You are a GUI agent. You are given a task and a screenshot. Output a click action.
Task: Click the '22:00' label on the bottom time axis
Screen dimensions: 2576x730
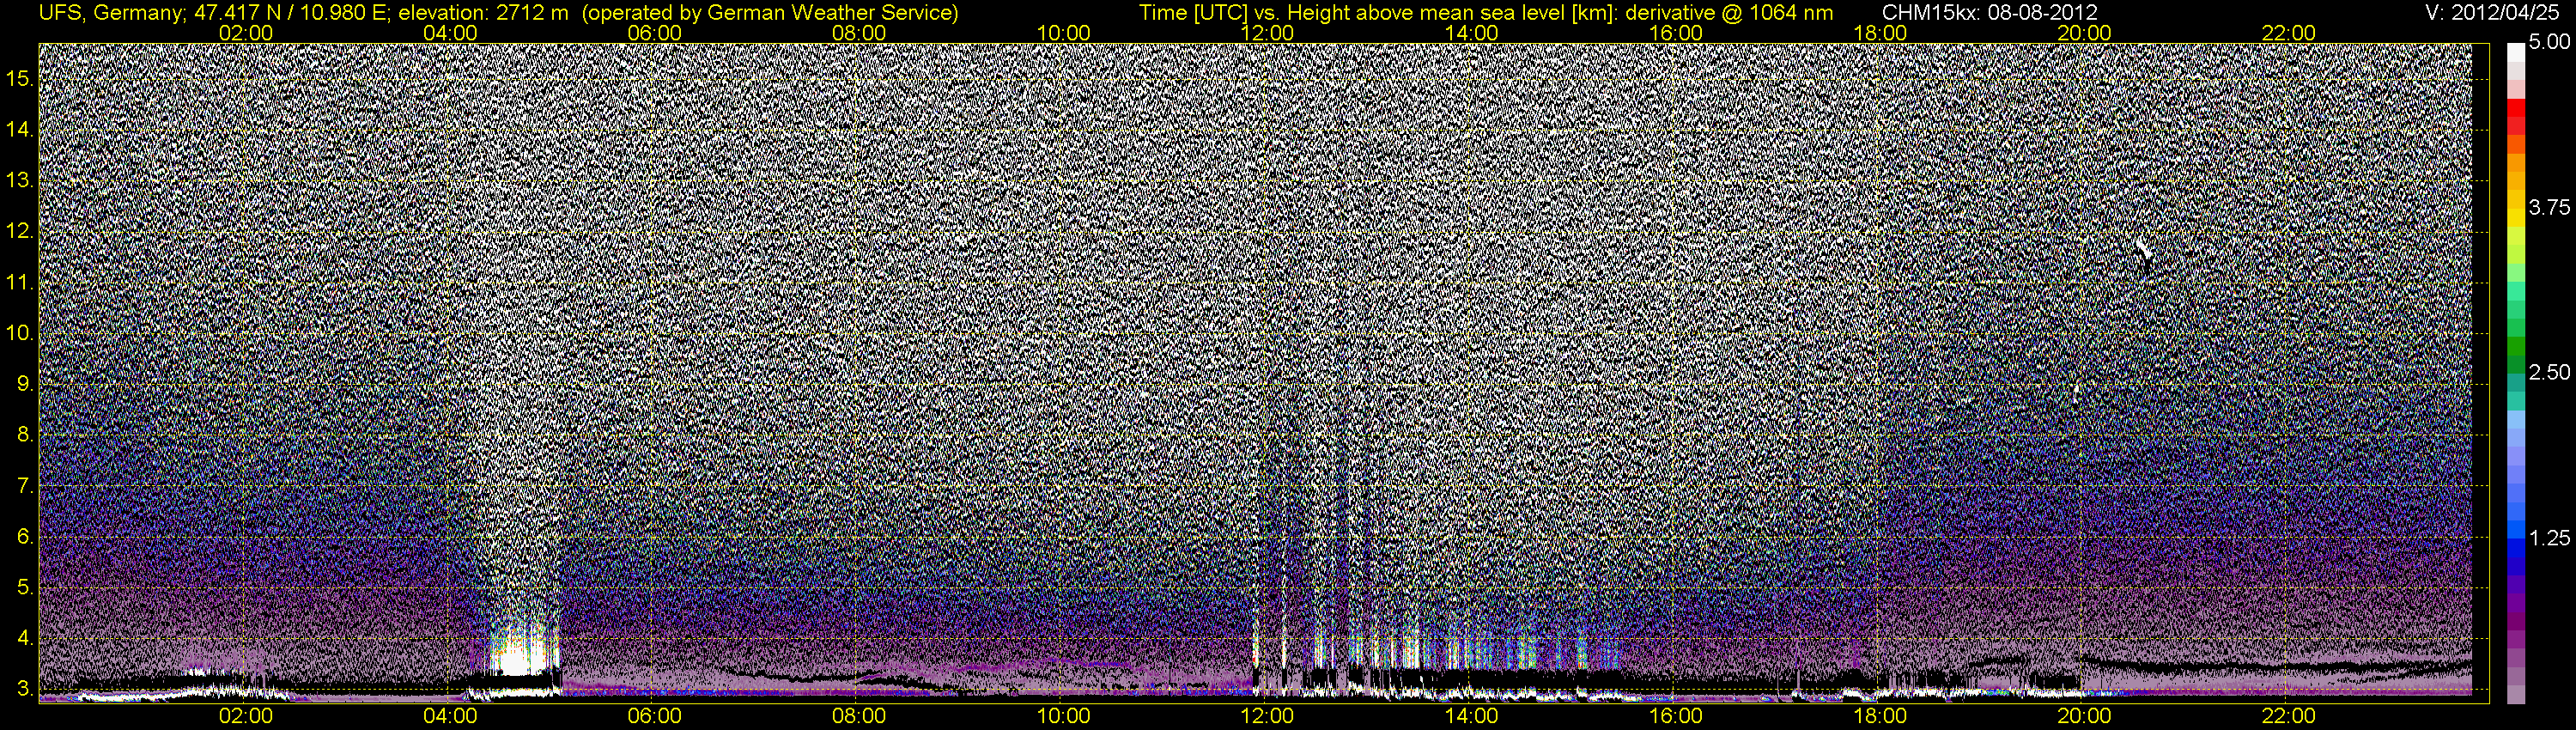click(2289, 716)
